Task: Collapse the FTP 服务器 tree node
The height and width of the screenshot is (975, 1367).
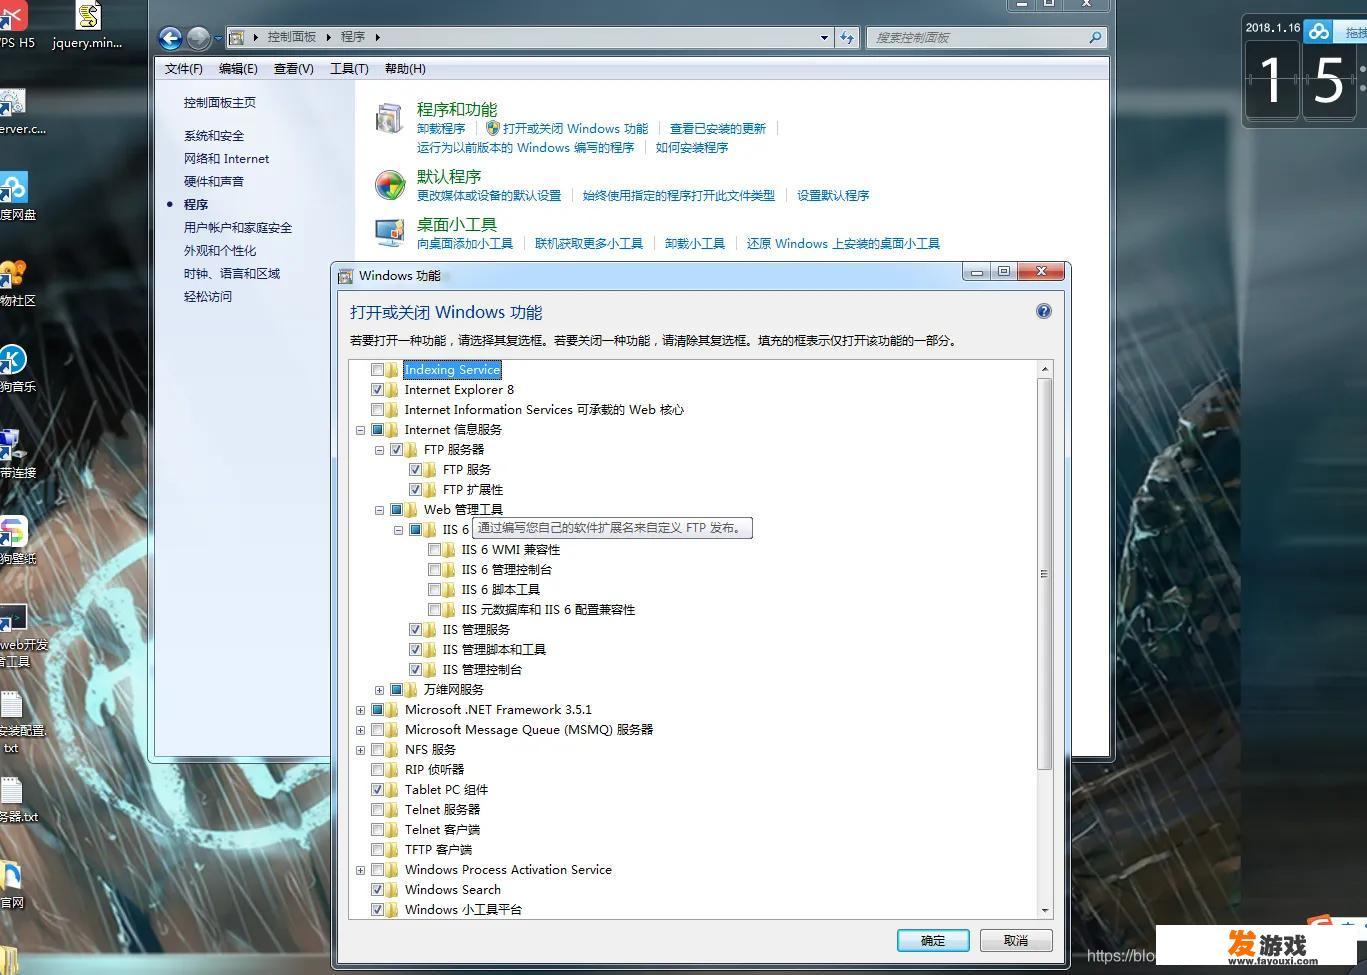Action: tap(379, 450)
